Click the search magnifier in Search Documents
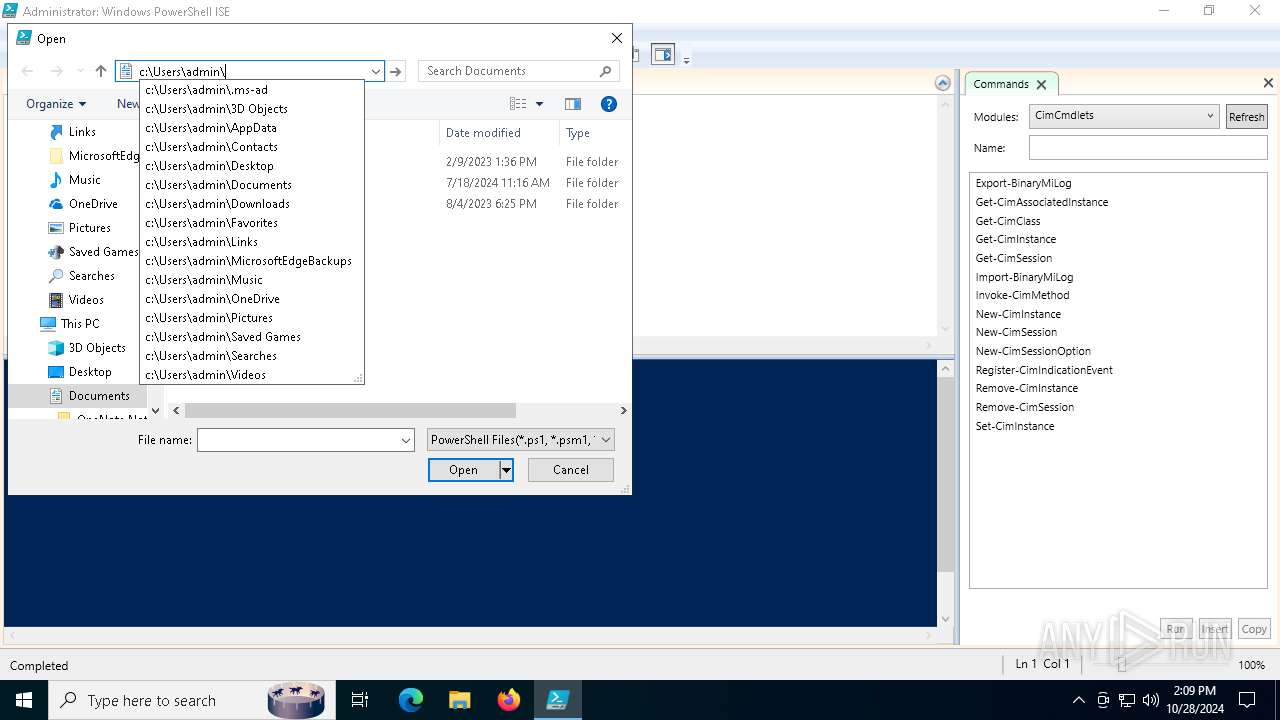This screenshot has width=1280, height=720. click(x=605, y=71)
